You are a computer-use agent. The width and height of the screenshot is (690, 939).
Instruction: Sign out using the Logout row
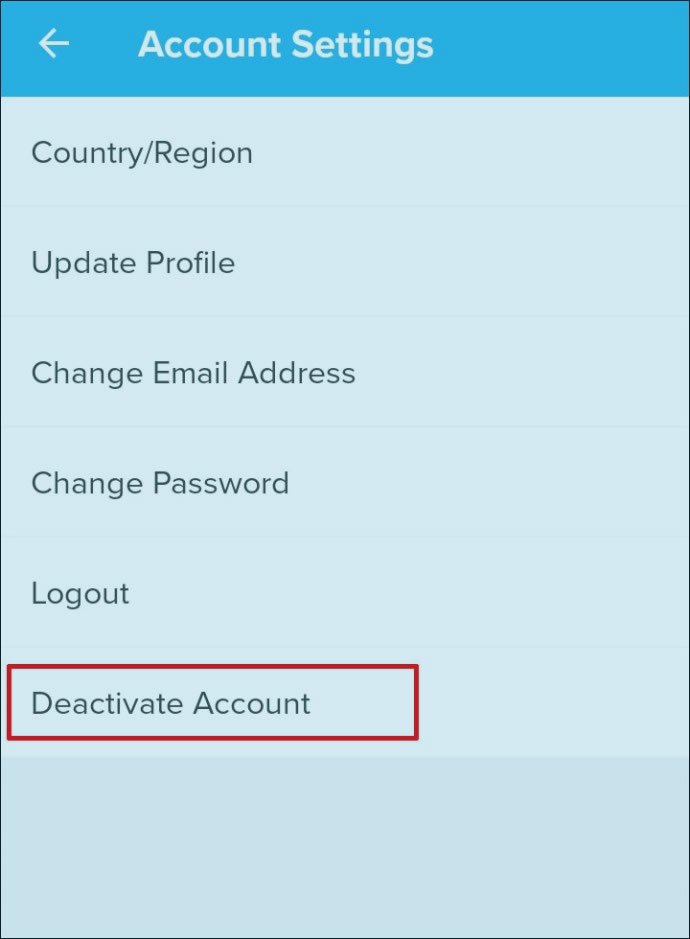click(x=80, y=593)
